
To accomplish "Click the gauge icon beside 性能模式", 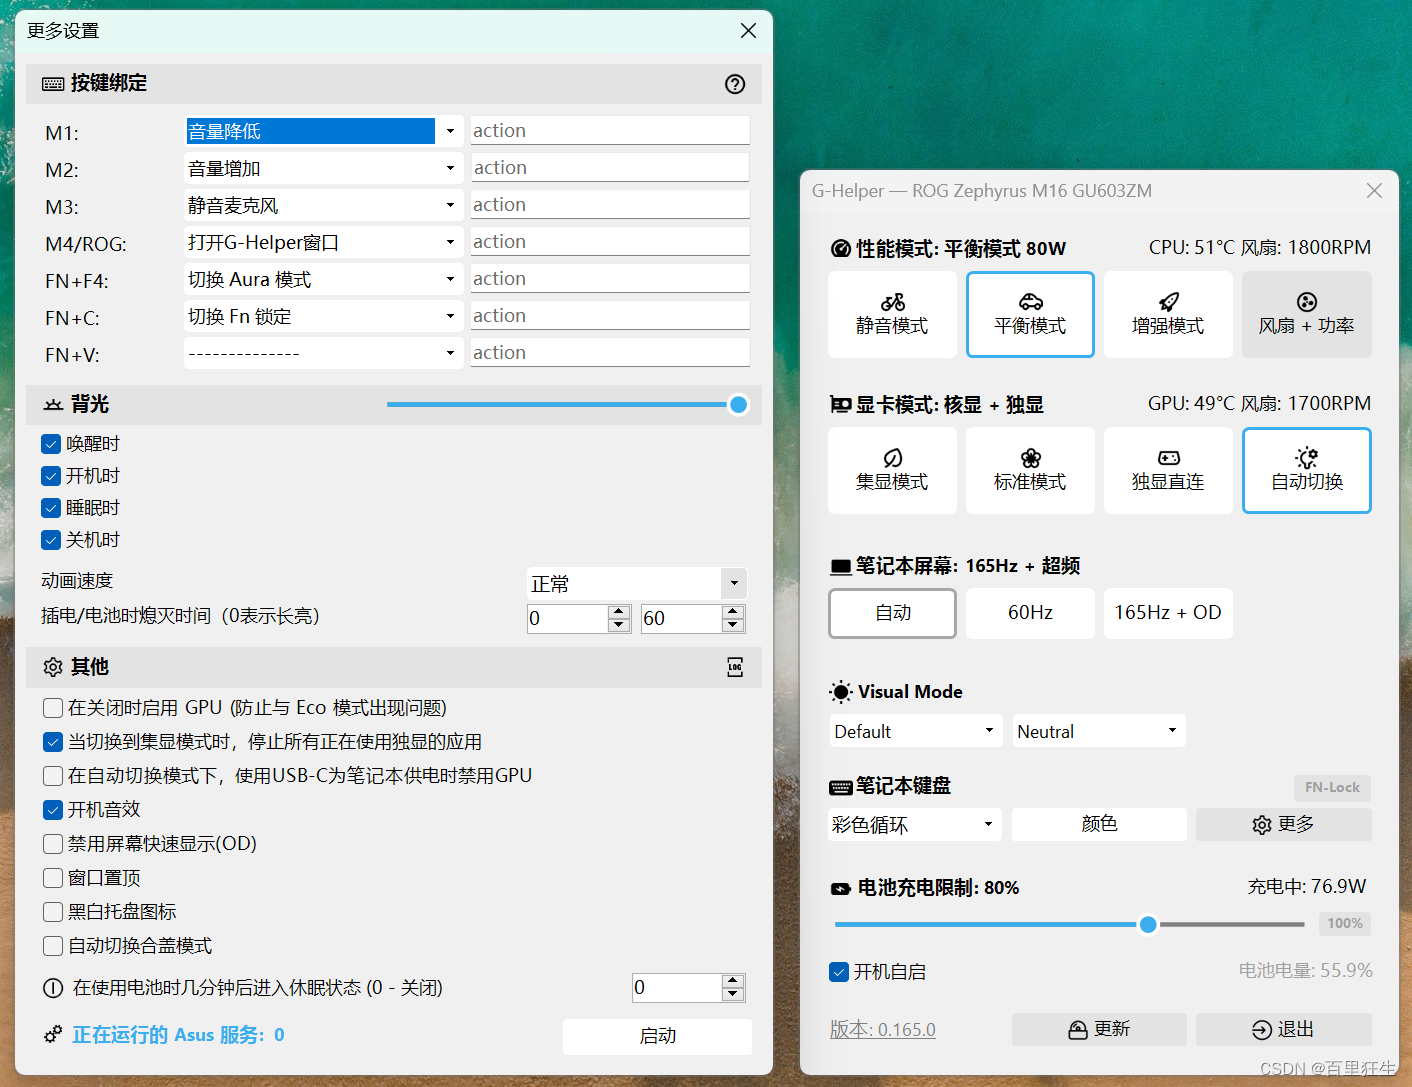I will pos(841,248).
